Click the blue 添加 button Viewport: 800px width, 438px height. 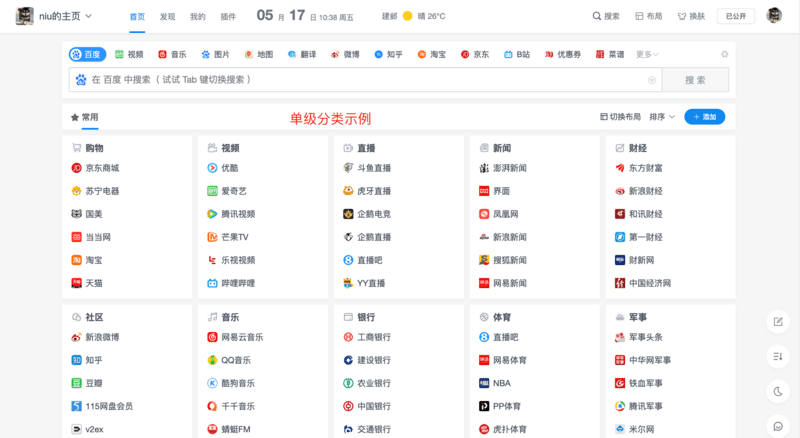705,117
